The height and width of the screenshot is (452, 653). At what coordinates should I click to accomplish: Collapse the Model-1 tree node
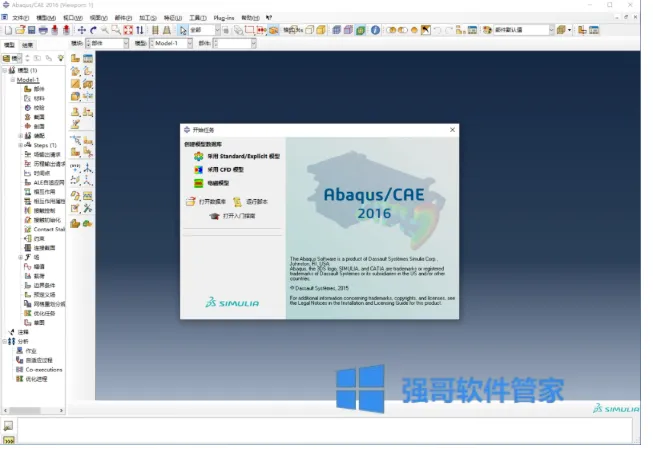12,80
